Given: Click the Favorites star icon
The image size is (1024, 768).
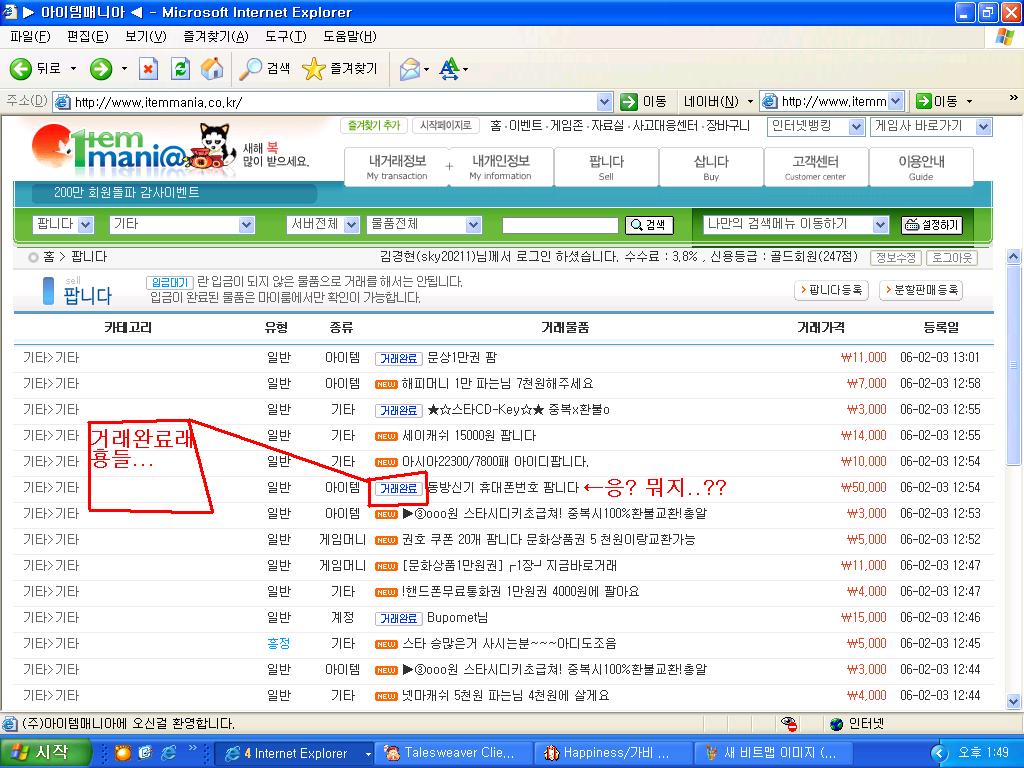Looking at the screenshot, I should (x=313, y=69).
